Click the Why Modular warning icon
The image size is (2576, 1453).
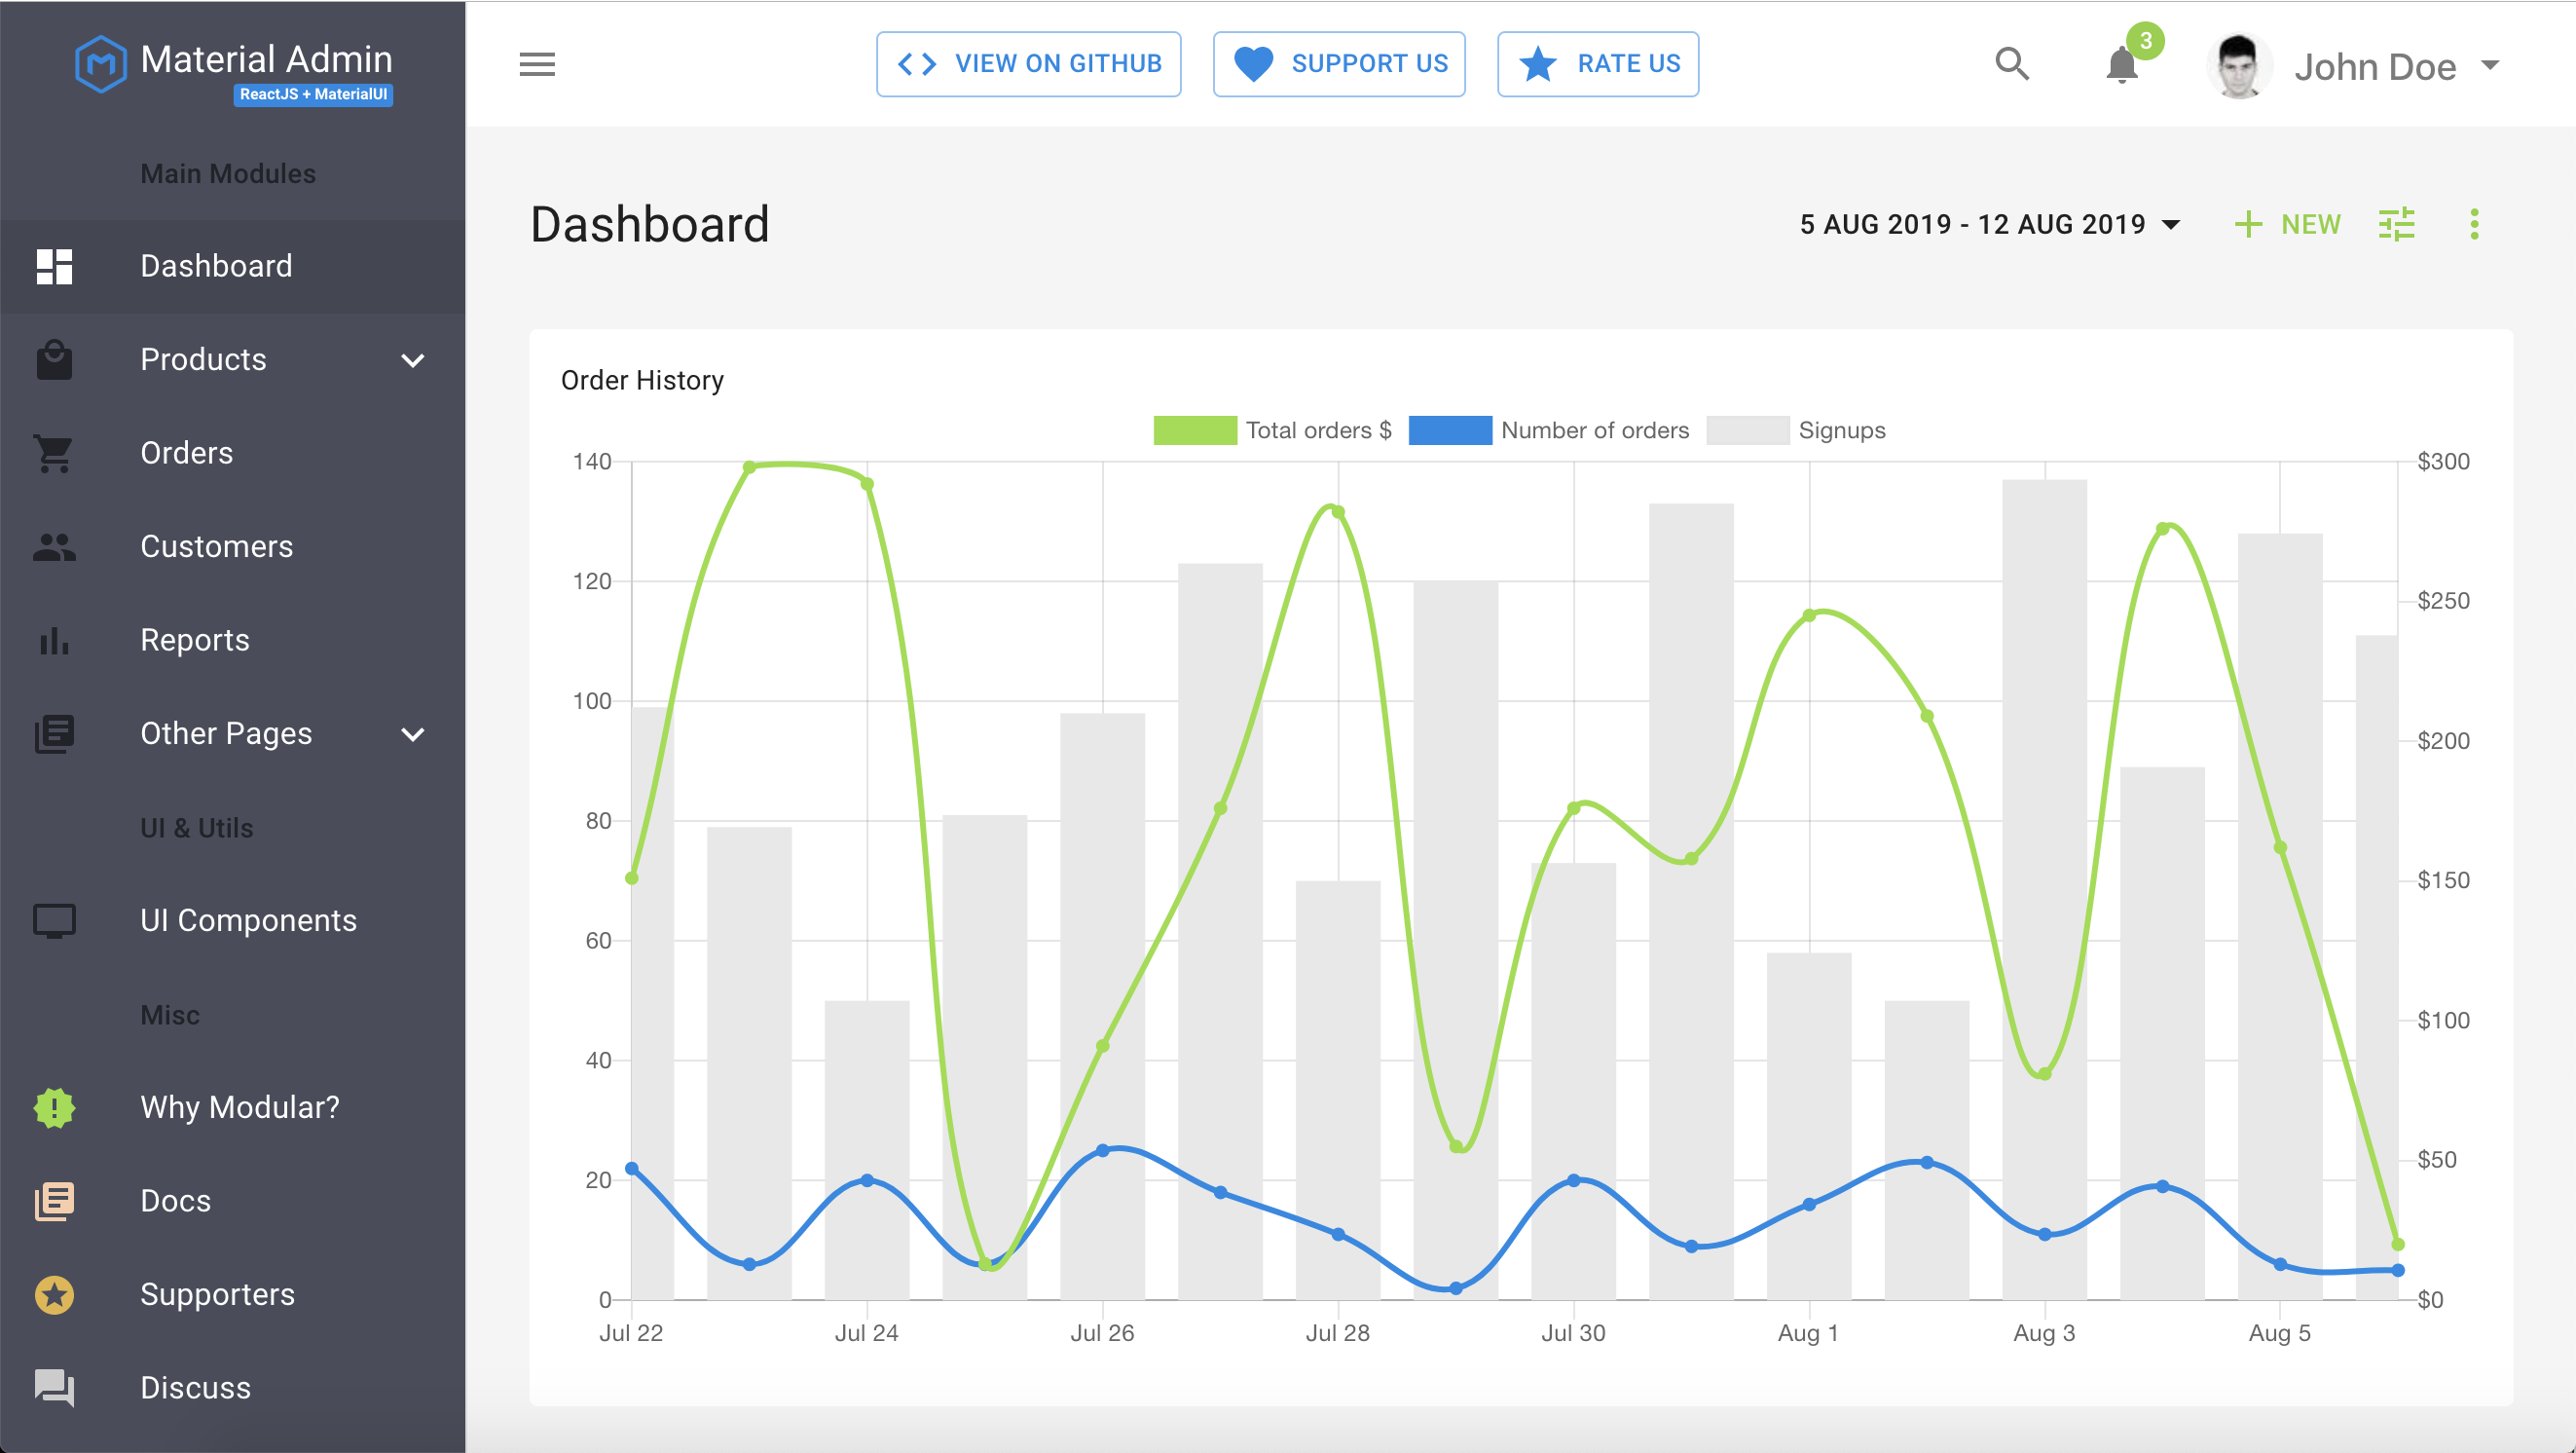point(54,1106)
